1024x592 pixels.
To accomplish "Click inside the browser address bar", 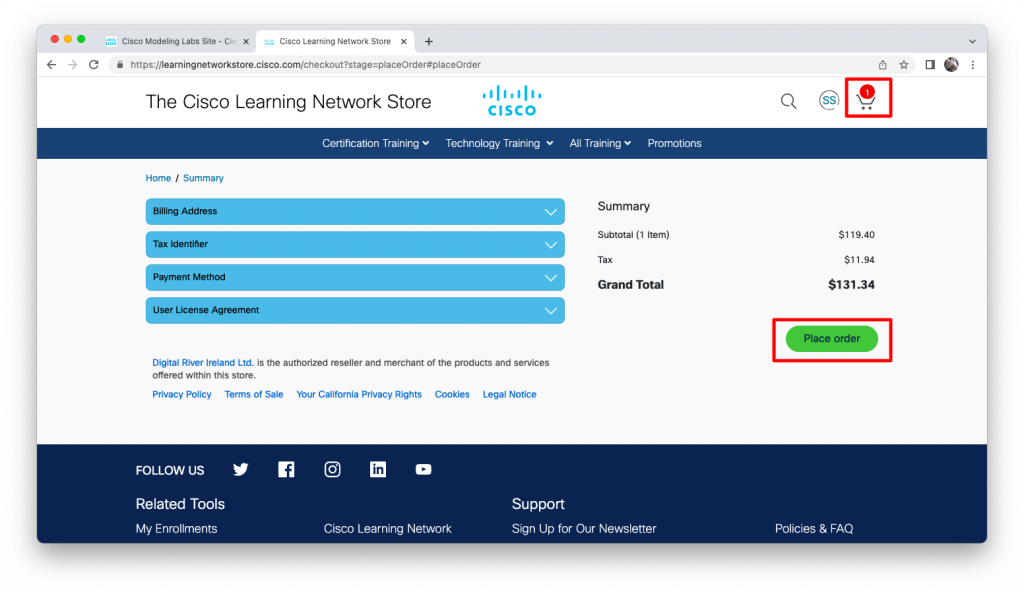I will coord(400,63).
